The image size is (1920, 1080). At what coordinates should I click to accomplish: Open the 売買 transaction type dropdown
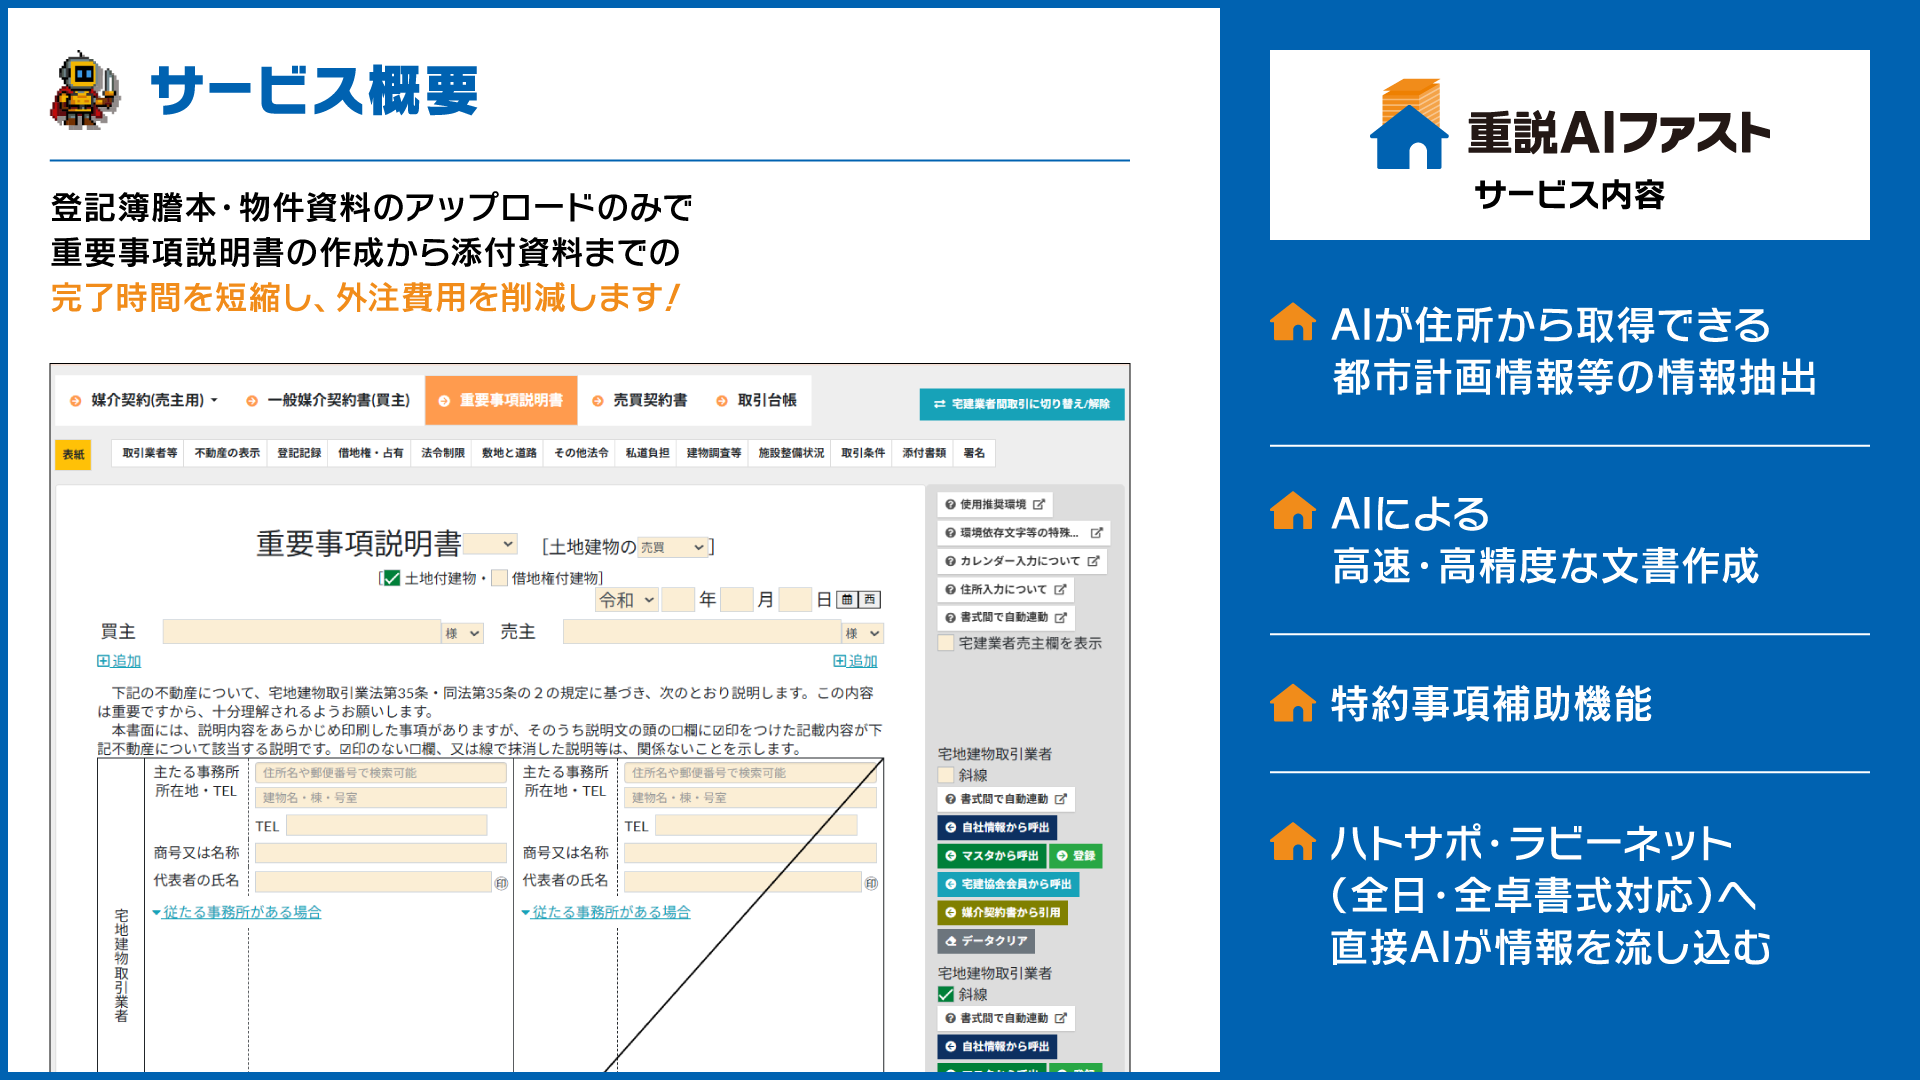point(673,547)
